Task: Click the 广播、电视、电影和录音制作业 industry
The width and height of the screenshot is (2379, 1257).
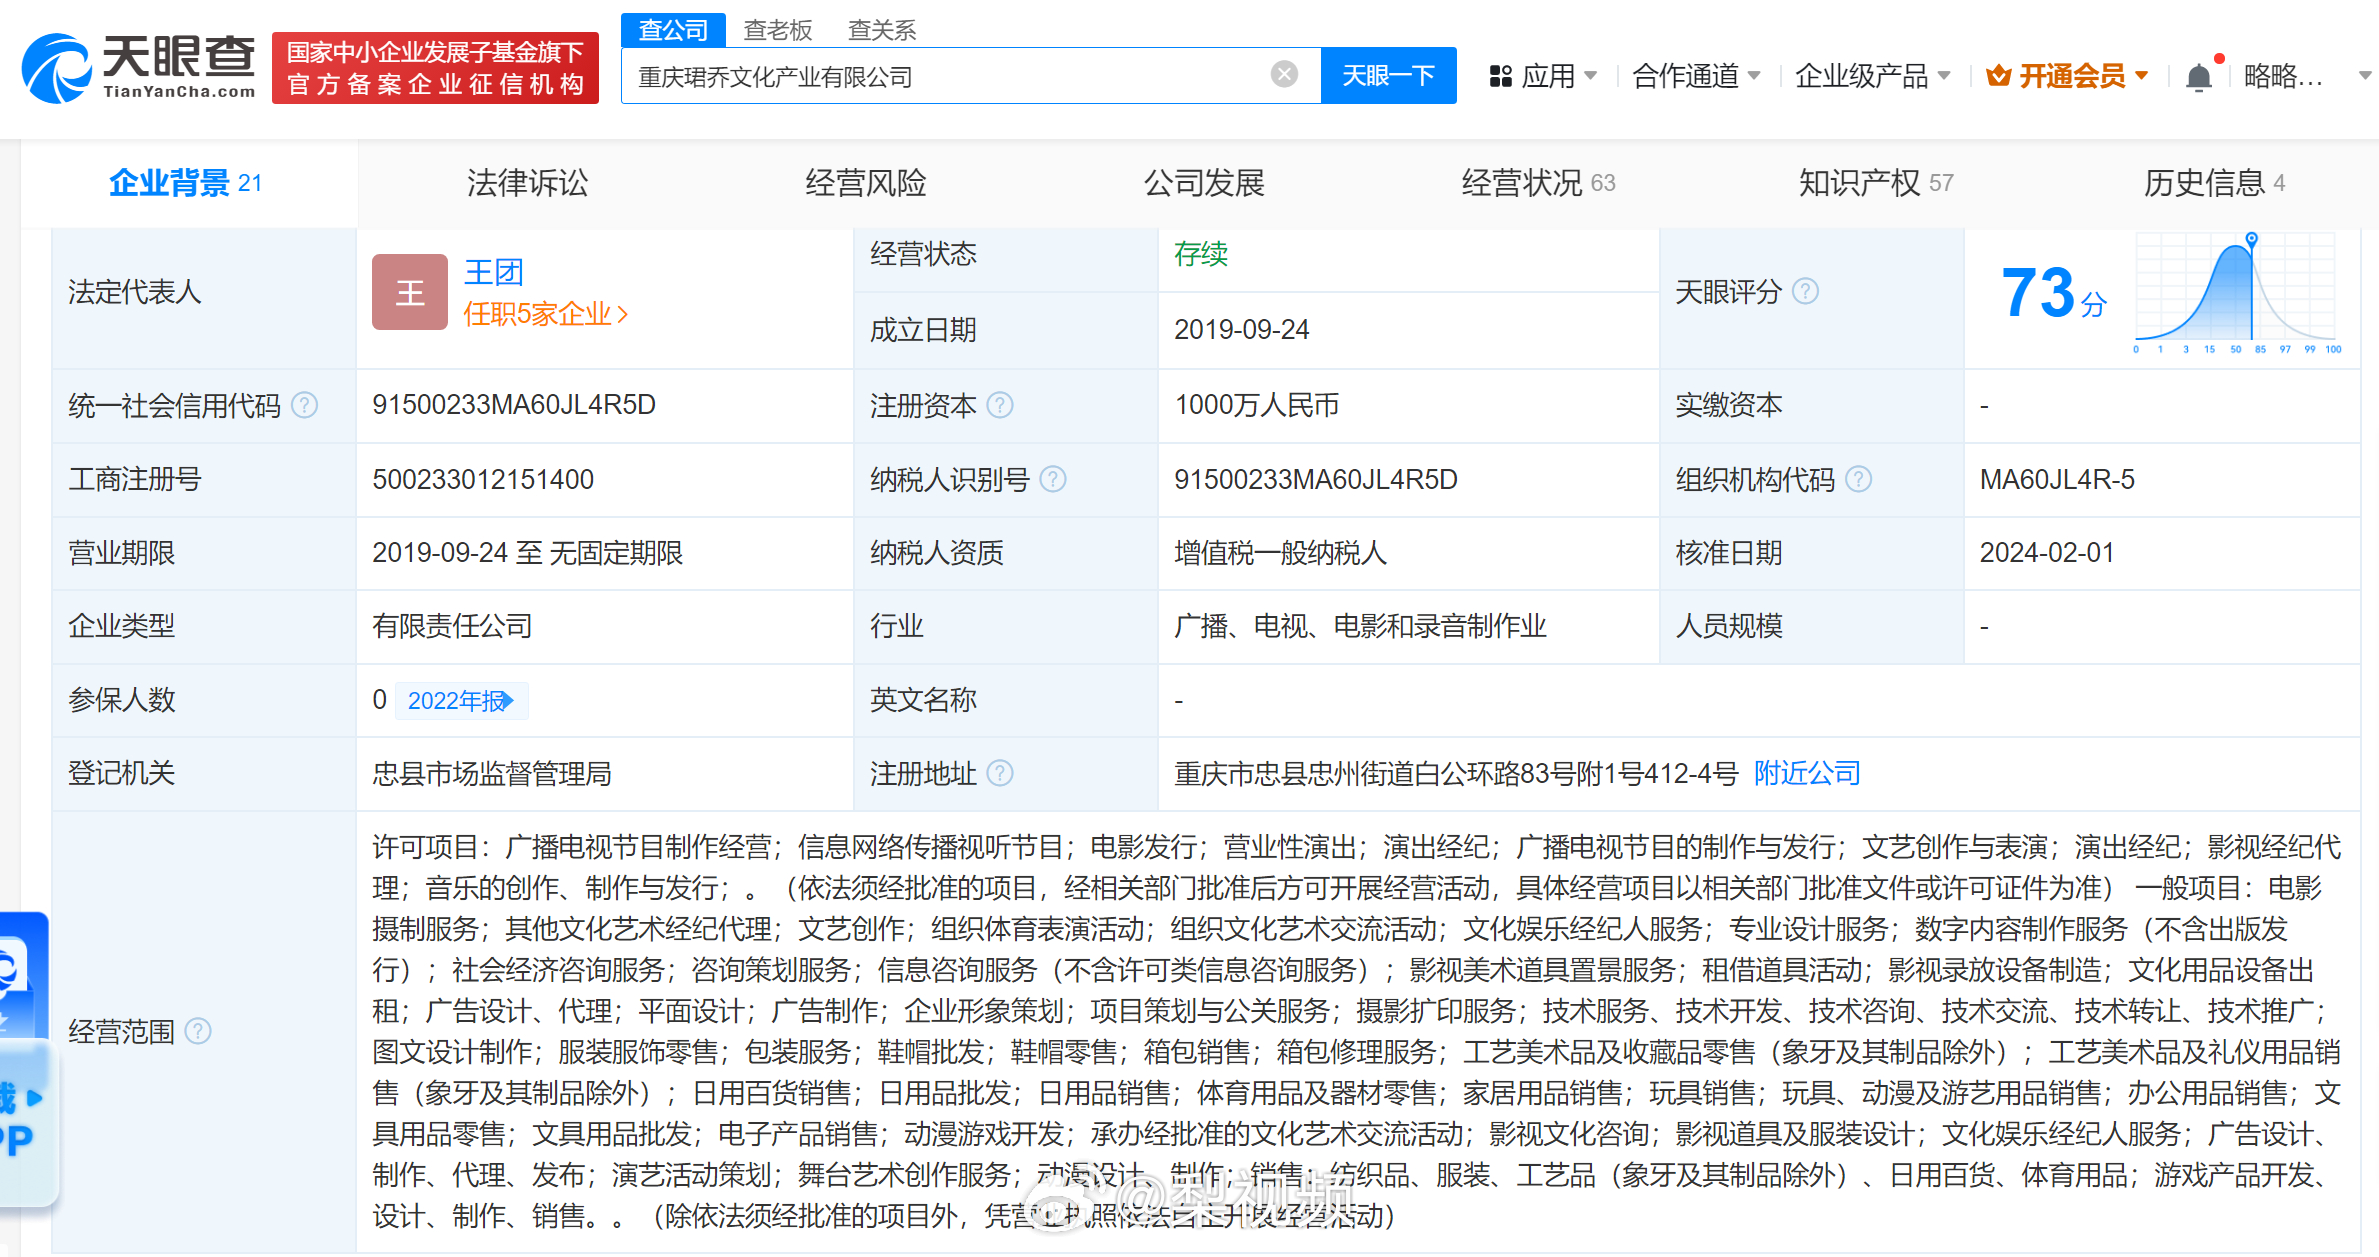Action: pyautogui.click(x=1360, y=626)
